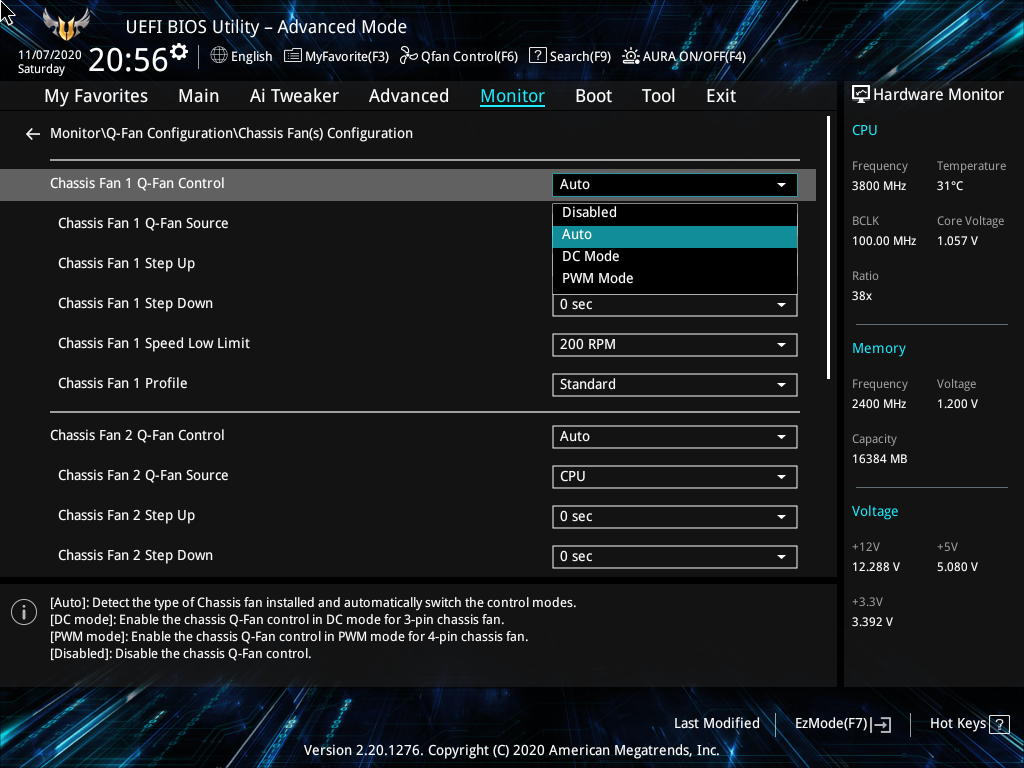This screenshot has height=768, width=1024.
Task: Click +5V reading 5.080 V
Action: pos(957,567)
